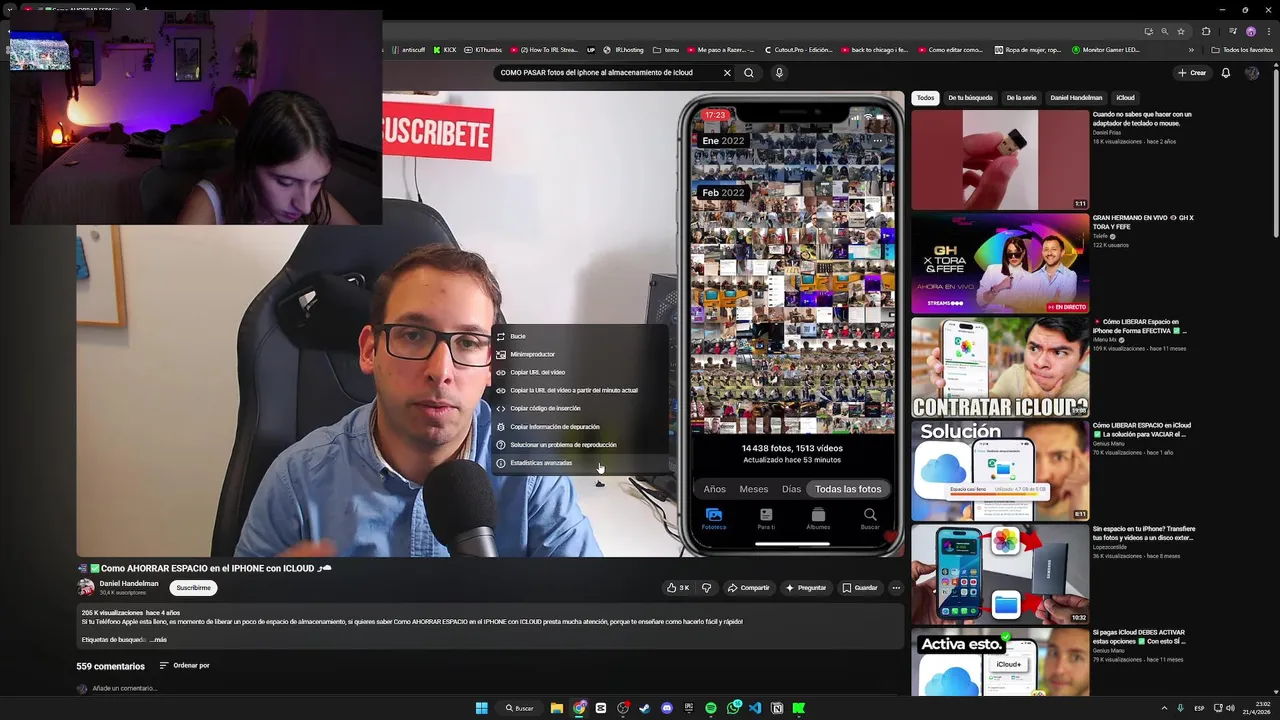1280x720 pixels.
Task: Open the adaptador de teclado o mouse thumbnail
Action: tap(1000, 160)
